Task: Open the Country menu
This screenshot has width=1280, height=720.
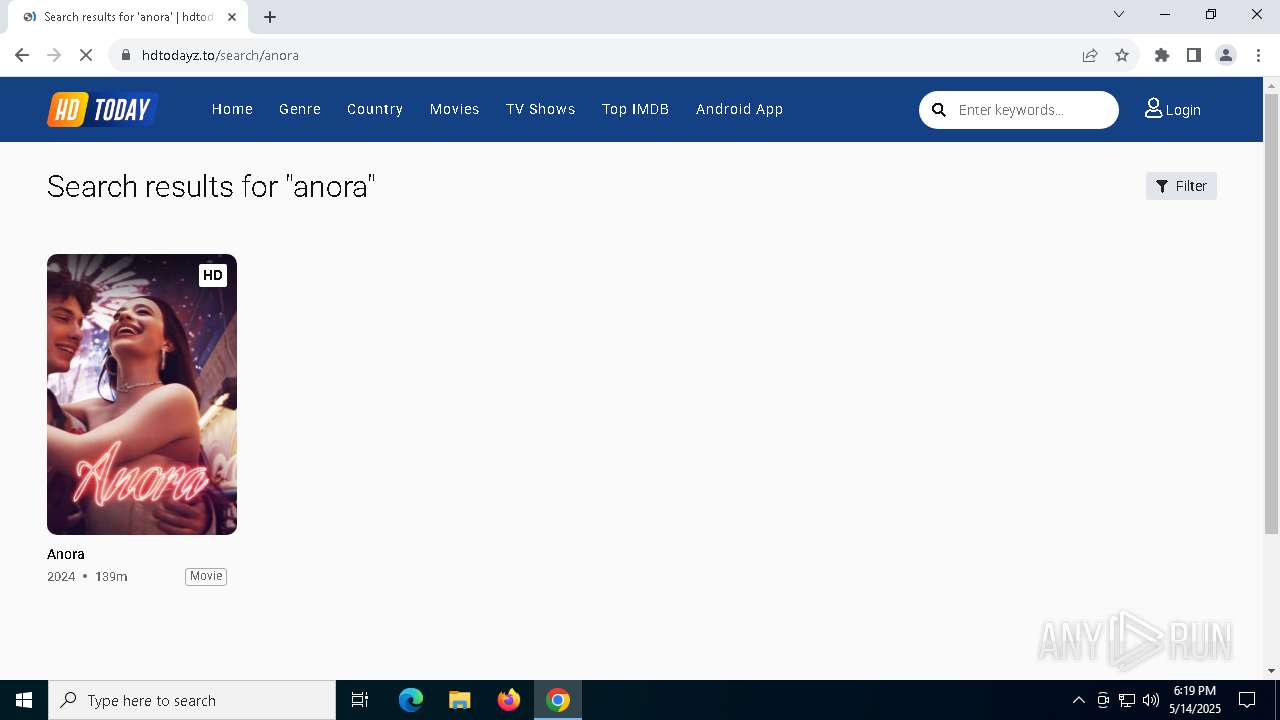Action: click(375, 109)
